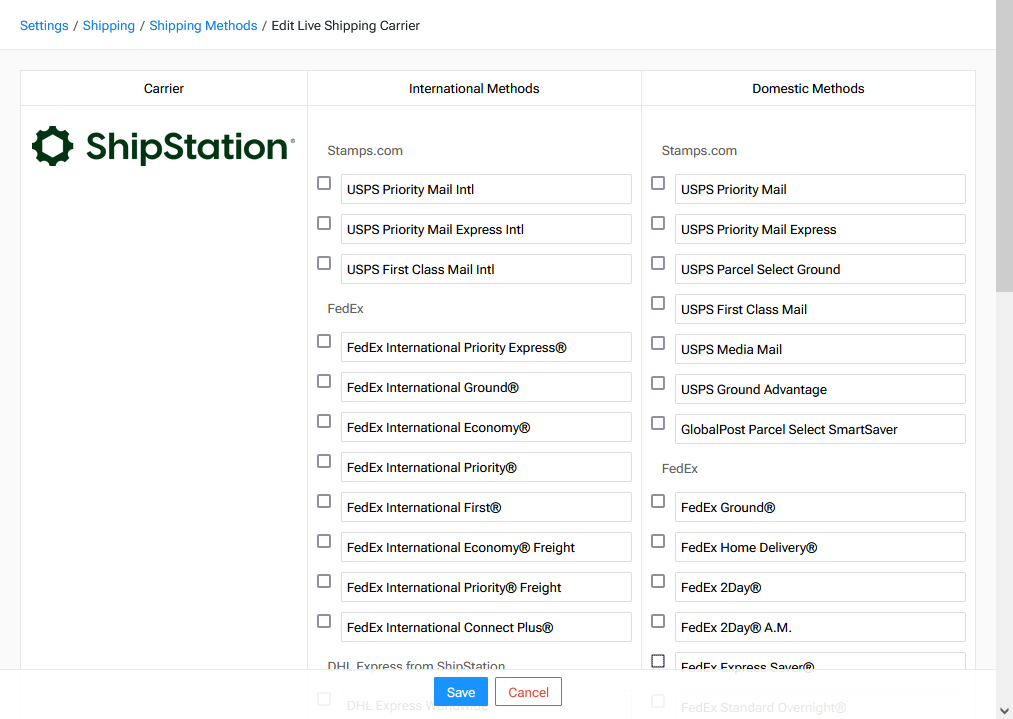Edit the USPS Priority Mail name field

click(820, 189)
